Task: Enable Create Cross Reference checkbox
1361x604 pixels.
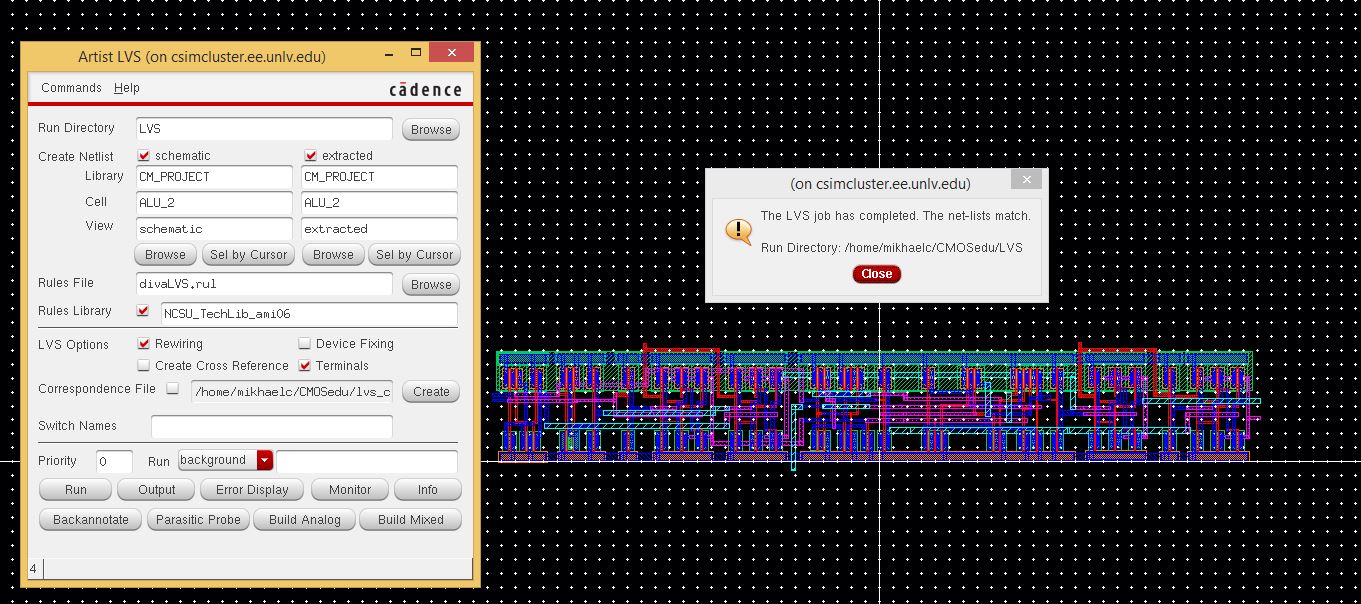Action: point(144,366)
